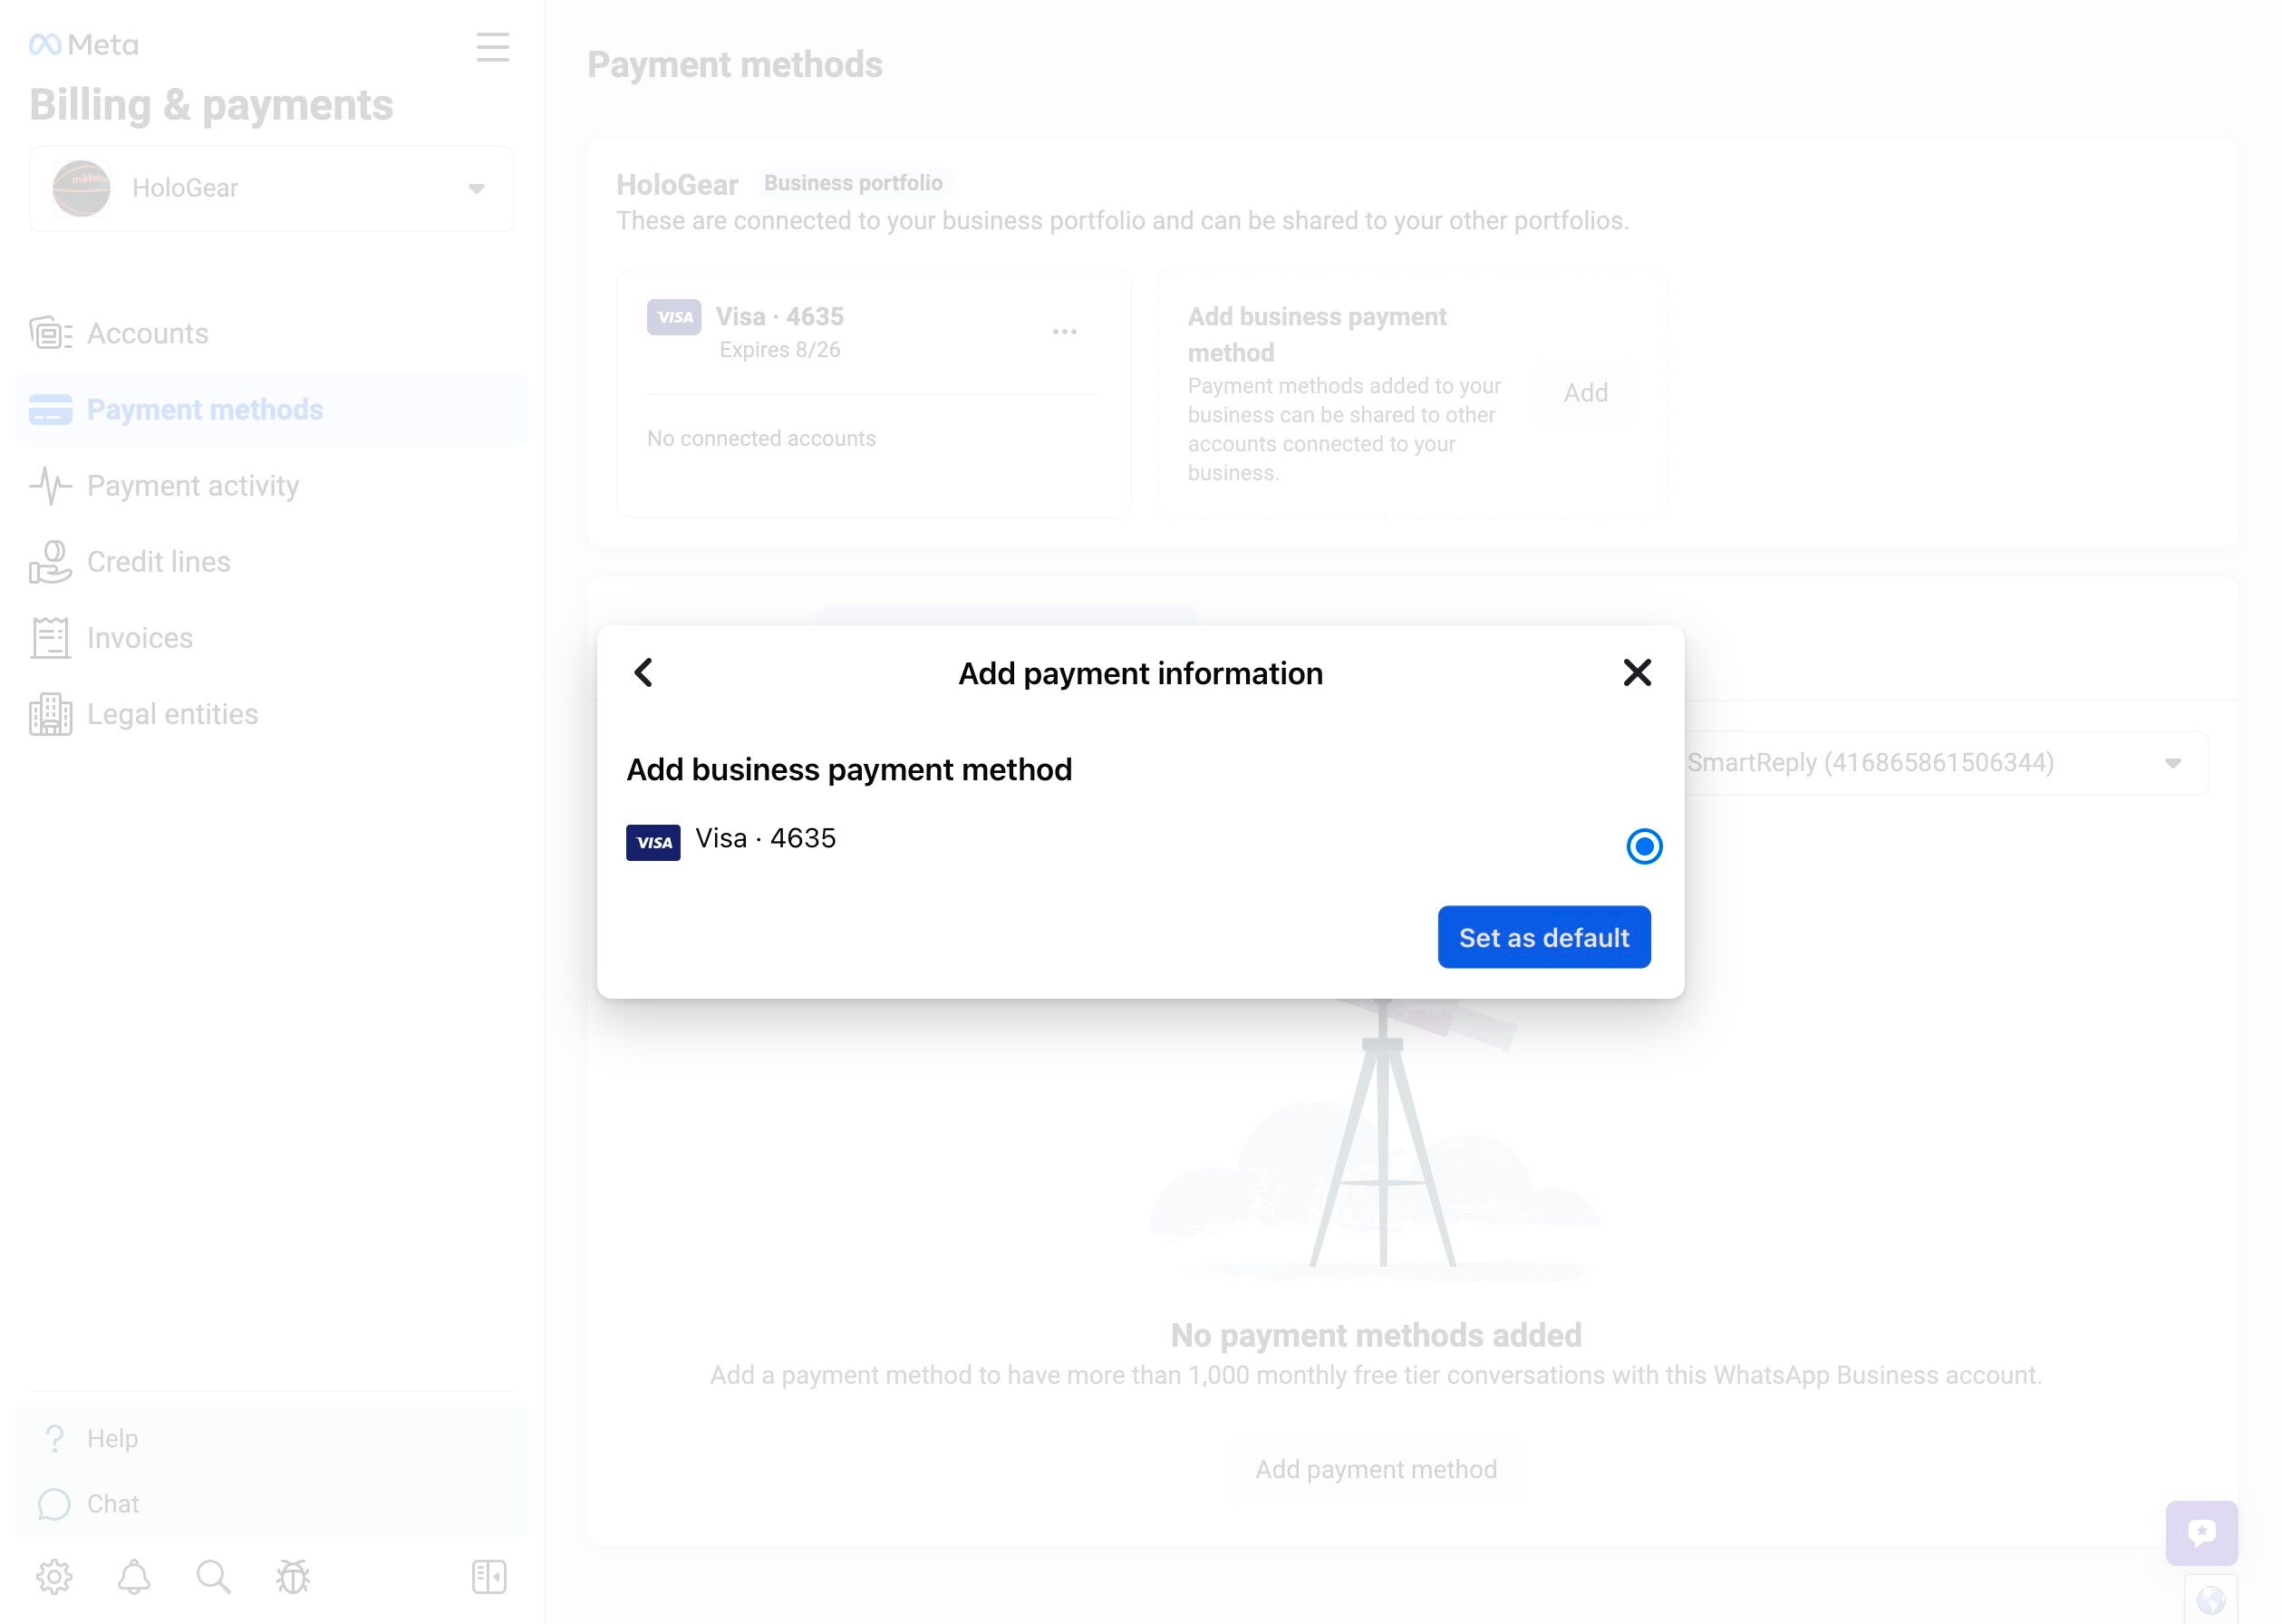Open the Invoices page
Image resolution: width=2282 pixels, height=1624 pixels.
coord(139,638)
